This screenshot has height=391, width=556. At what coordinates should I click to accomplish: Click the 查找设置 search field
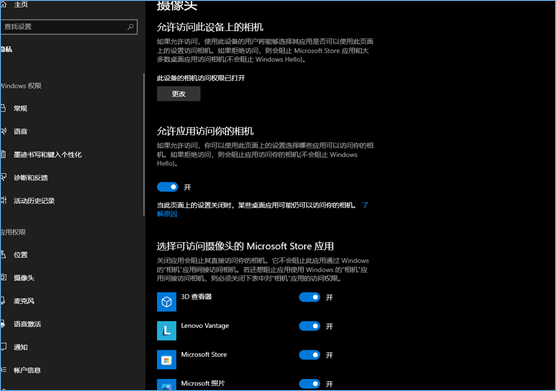click(69, 27)
